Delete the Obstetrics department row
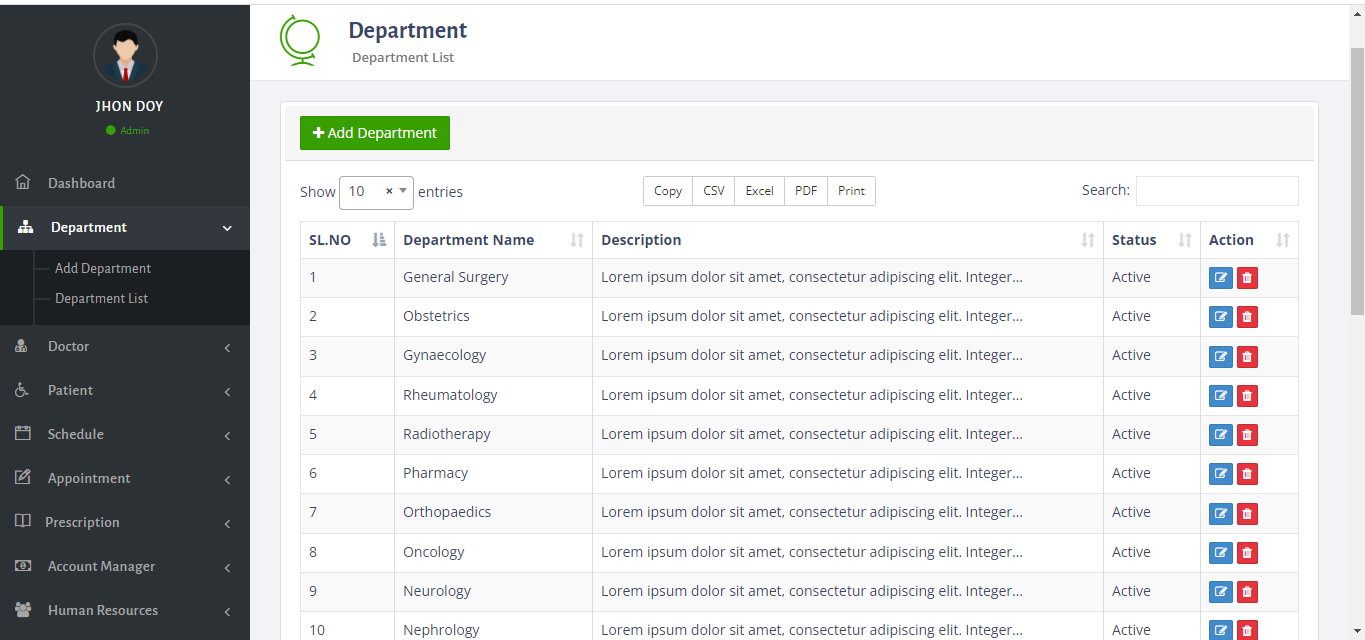The image size is (1365, 640). click(x=1246, y=317)
